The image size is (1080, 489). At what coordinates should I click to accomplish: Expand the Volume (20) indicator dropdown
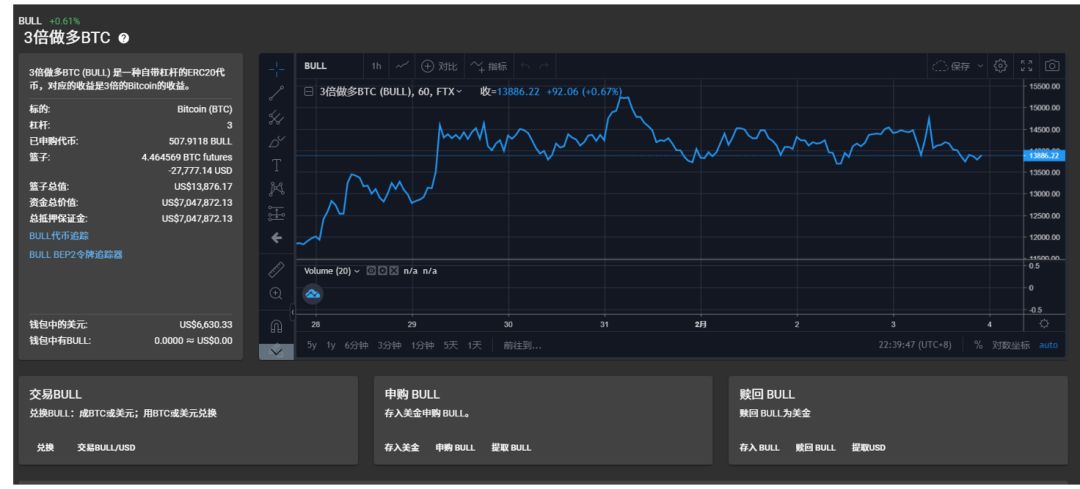point(357,271)
